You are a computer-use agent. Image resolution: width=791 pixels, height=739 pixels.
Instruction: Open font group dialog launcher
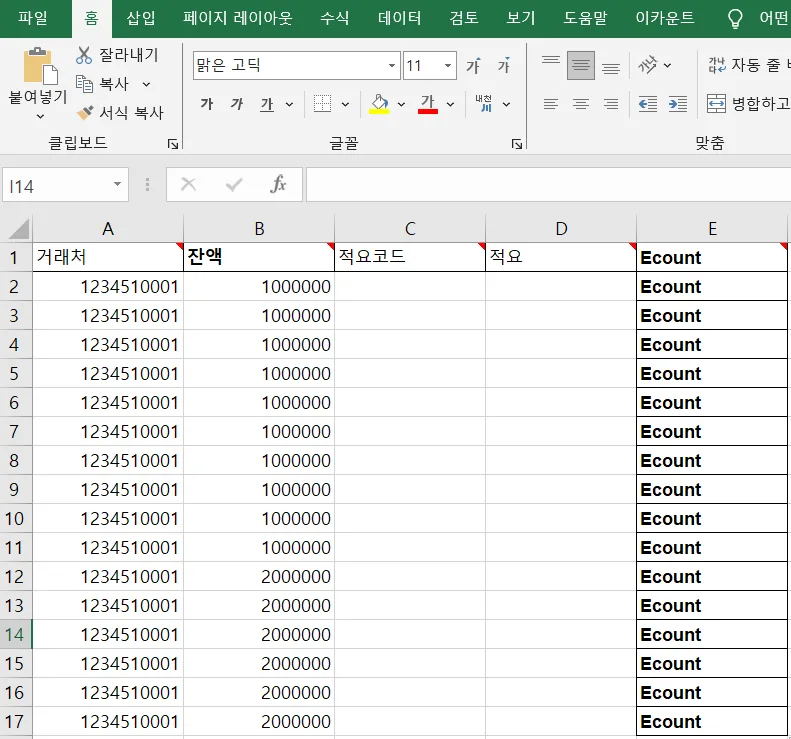pos(517,144)
